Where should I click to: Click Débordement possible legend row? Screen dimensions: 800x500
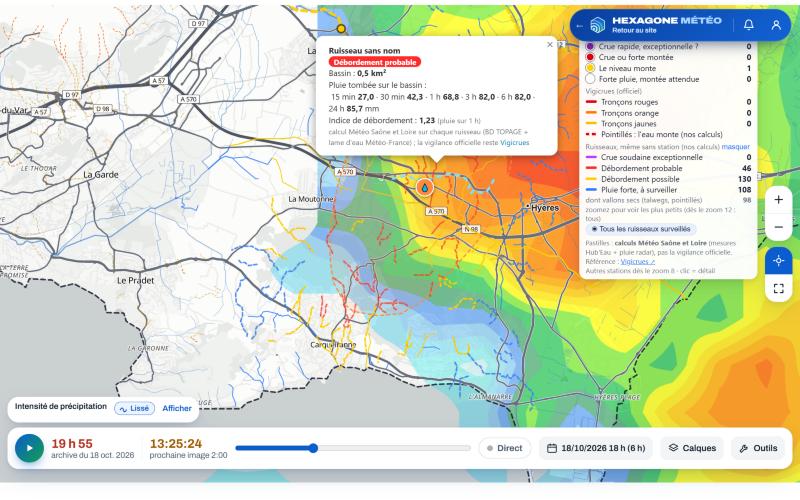[x=668, y=179]
